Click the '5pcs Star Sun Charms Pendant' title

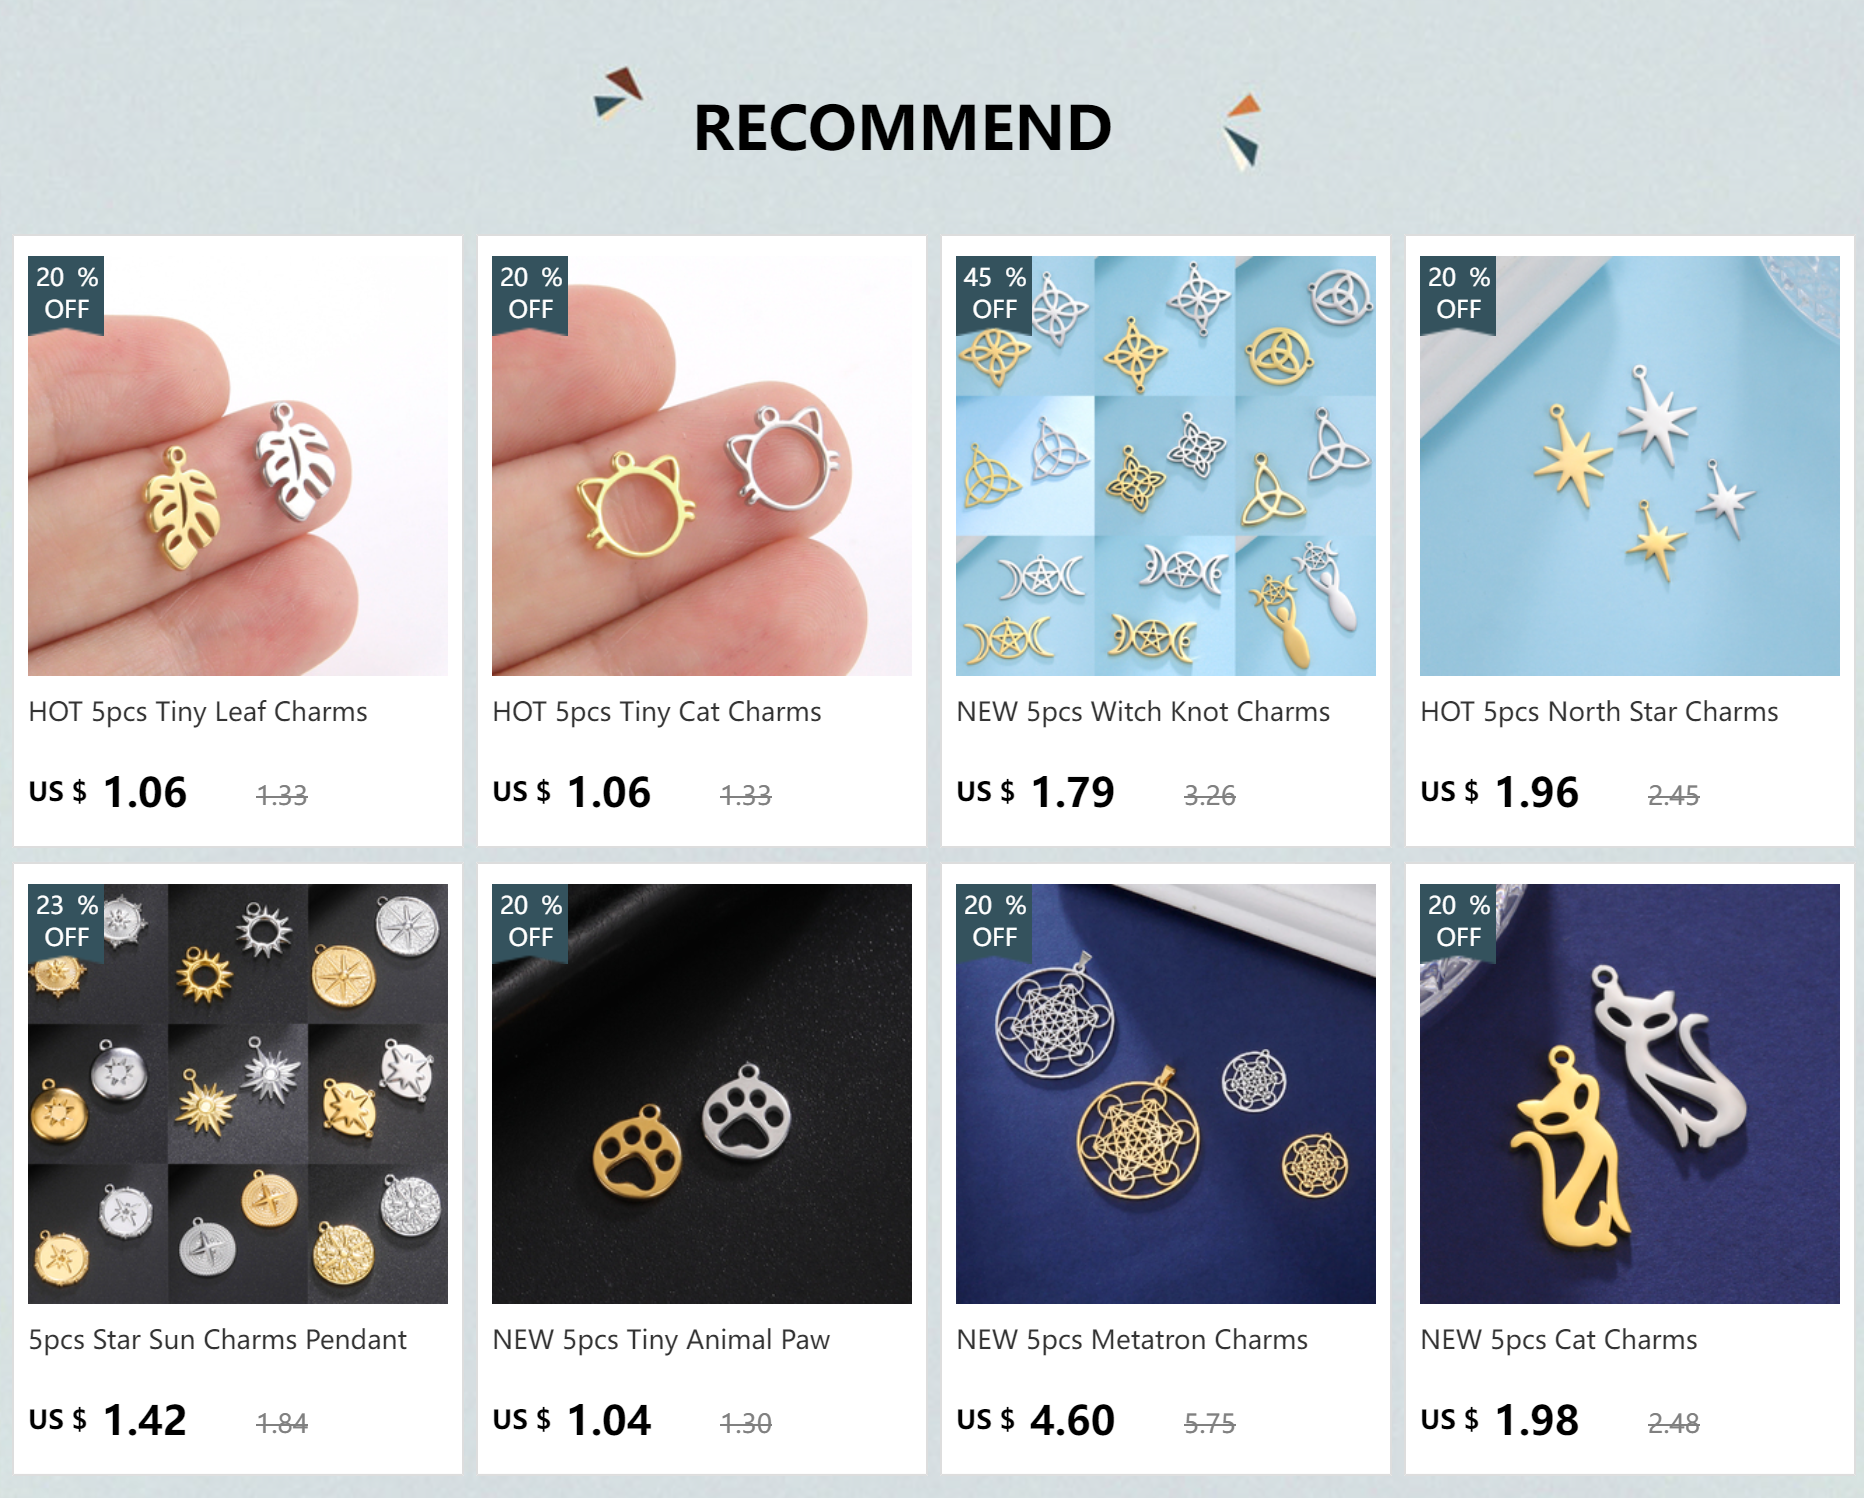click(217, 1340)
